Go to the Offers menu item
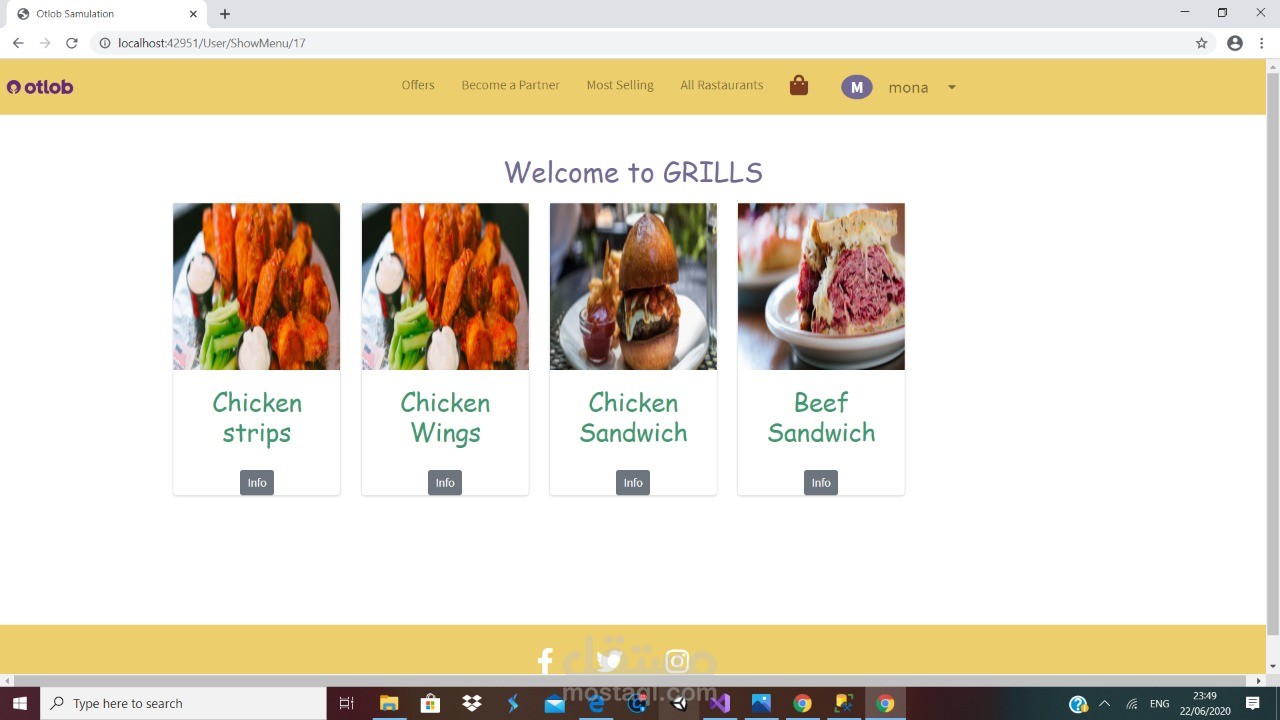The width and height of the screenshot is (1280, 720). [x=418, y=85]
